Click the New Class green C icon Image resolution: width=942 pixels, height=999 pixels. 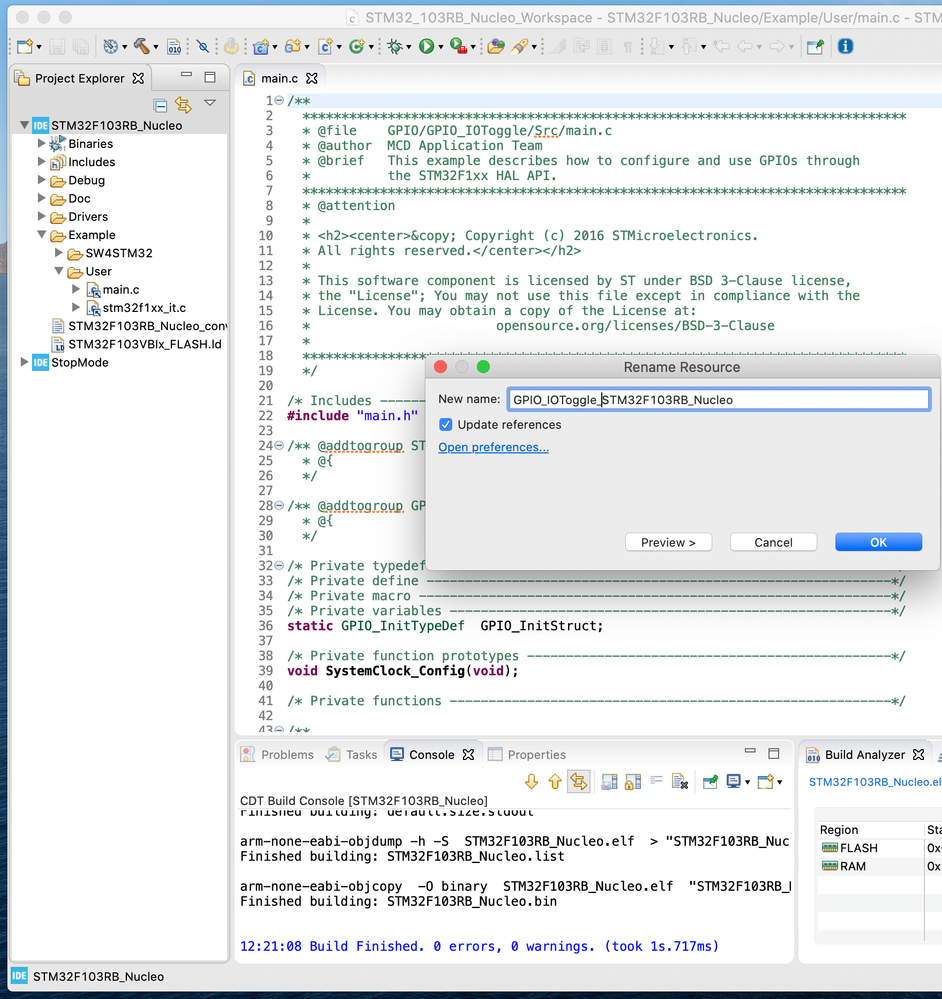coord(357,47)
